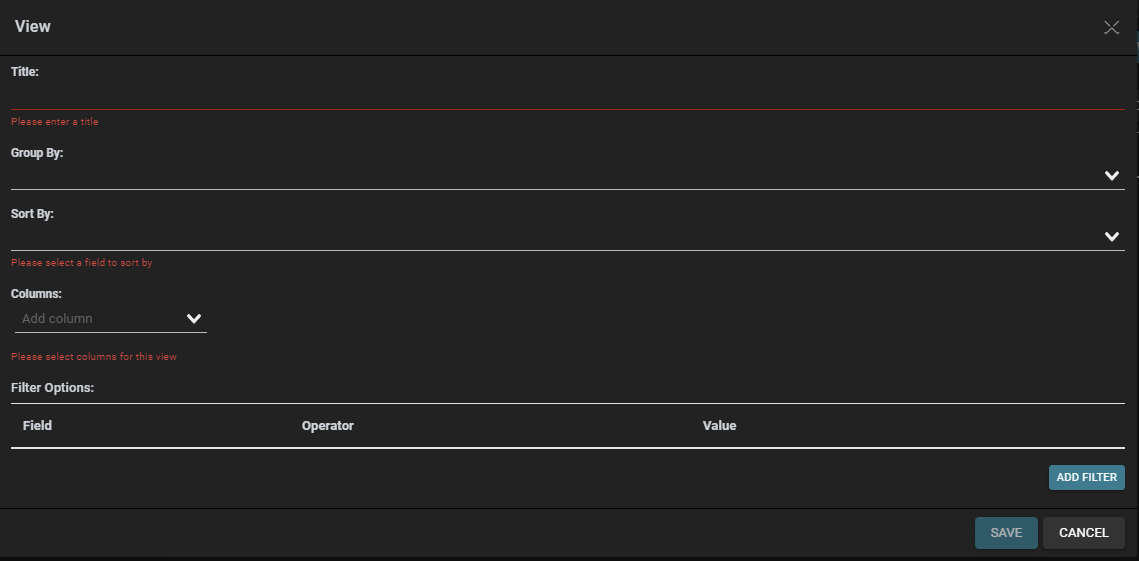Image resolution: width=1139 pixels, height=561 pixels.
Task: Click the chevron next to Add column
Action: click(x=193, y=318)
